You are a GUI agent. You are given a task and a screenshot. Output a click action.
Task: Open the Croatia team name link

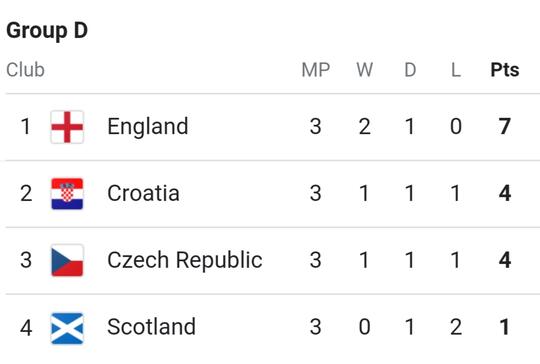pos(143,193)
